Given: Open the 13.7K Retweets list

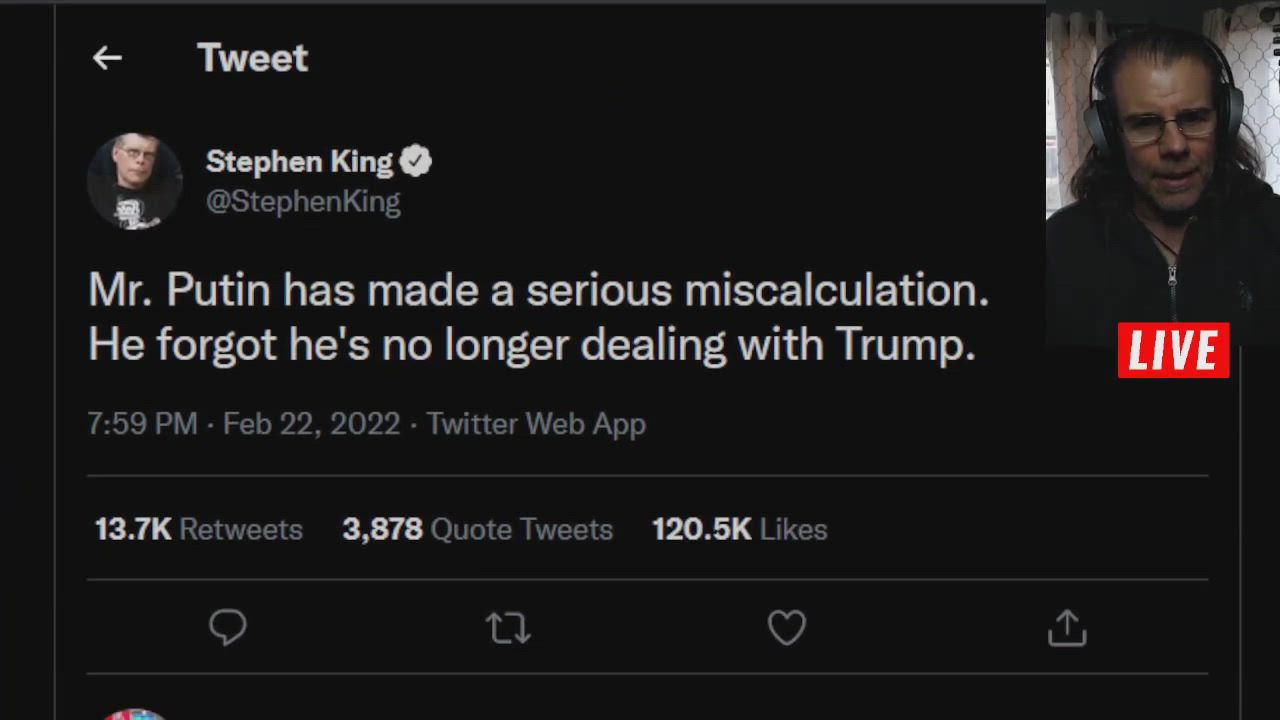Looking at the screenshot, I should point(199,529).
